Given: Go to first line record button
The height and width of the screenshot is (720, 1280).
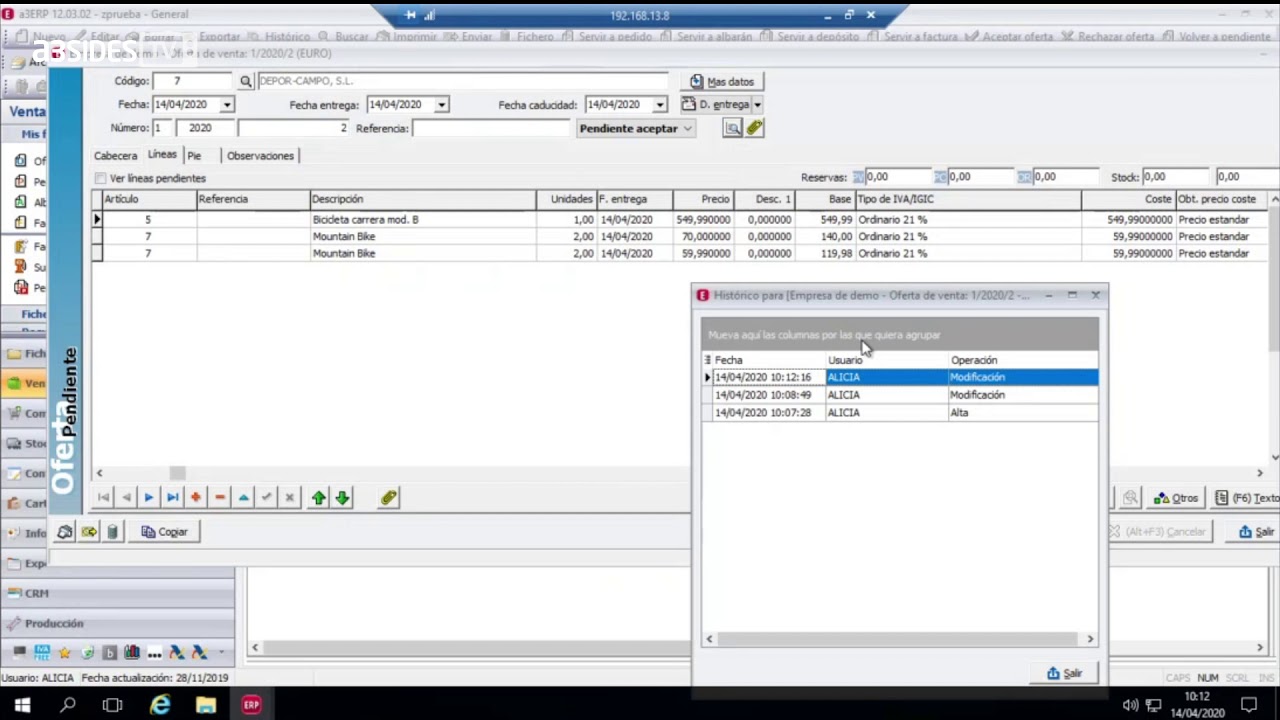Looking at the screenshot, I should pos(103,498).
